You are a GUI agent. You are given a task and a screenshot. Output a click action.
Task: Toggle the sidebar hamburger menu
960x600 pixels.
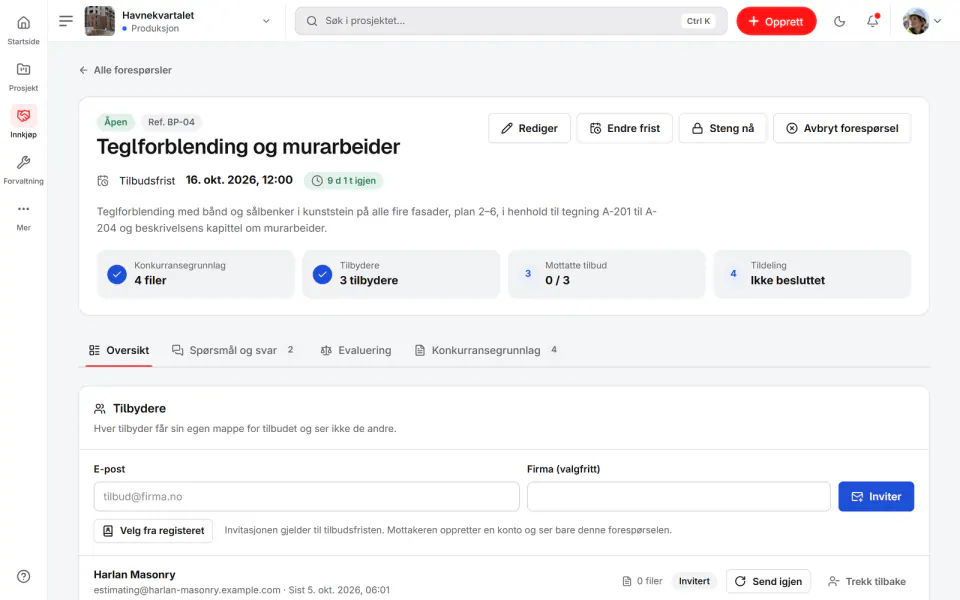[x=66, y=21]
